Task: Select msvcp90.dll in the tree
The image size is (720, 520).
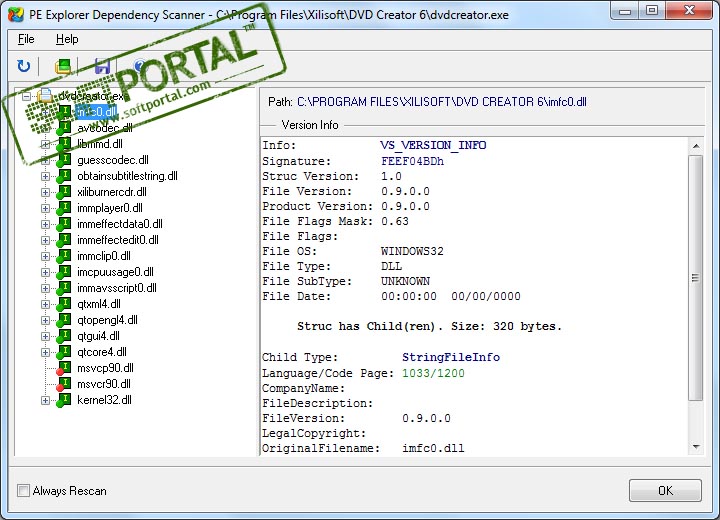Action: [x=105, y=368]
